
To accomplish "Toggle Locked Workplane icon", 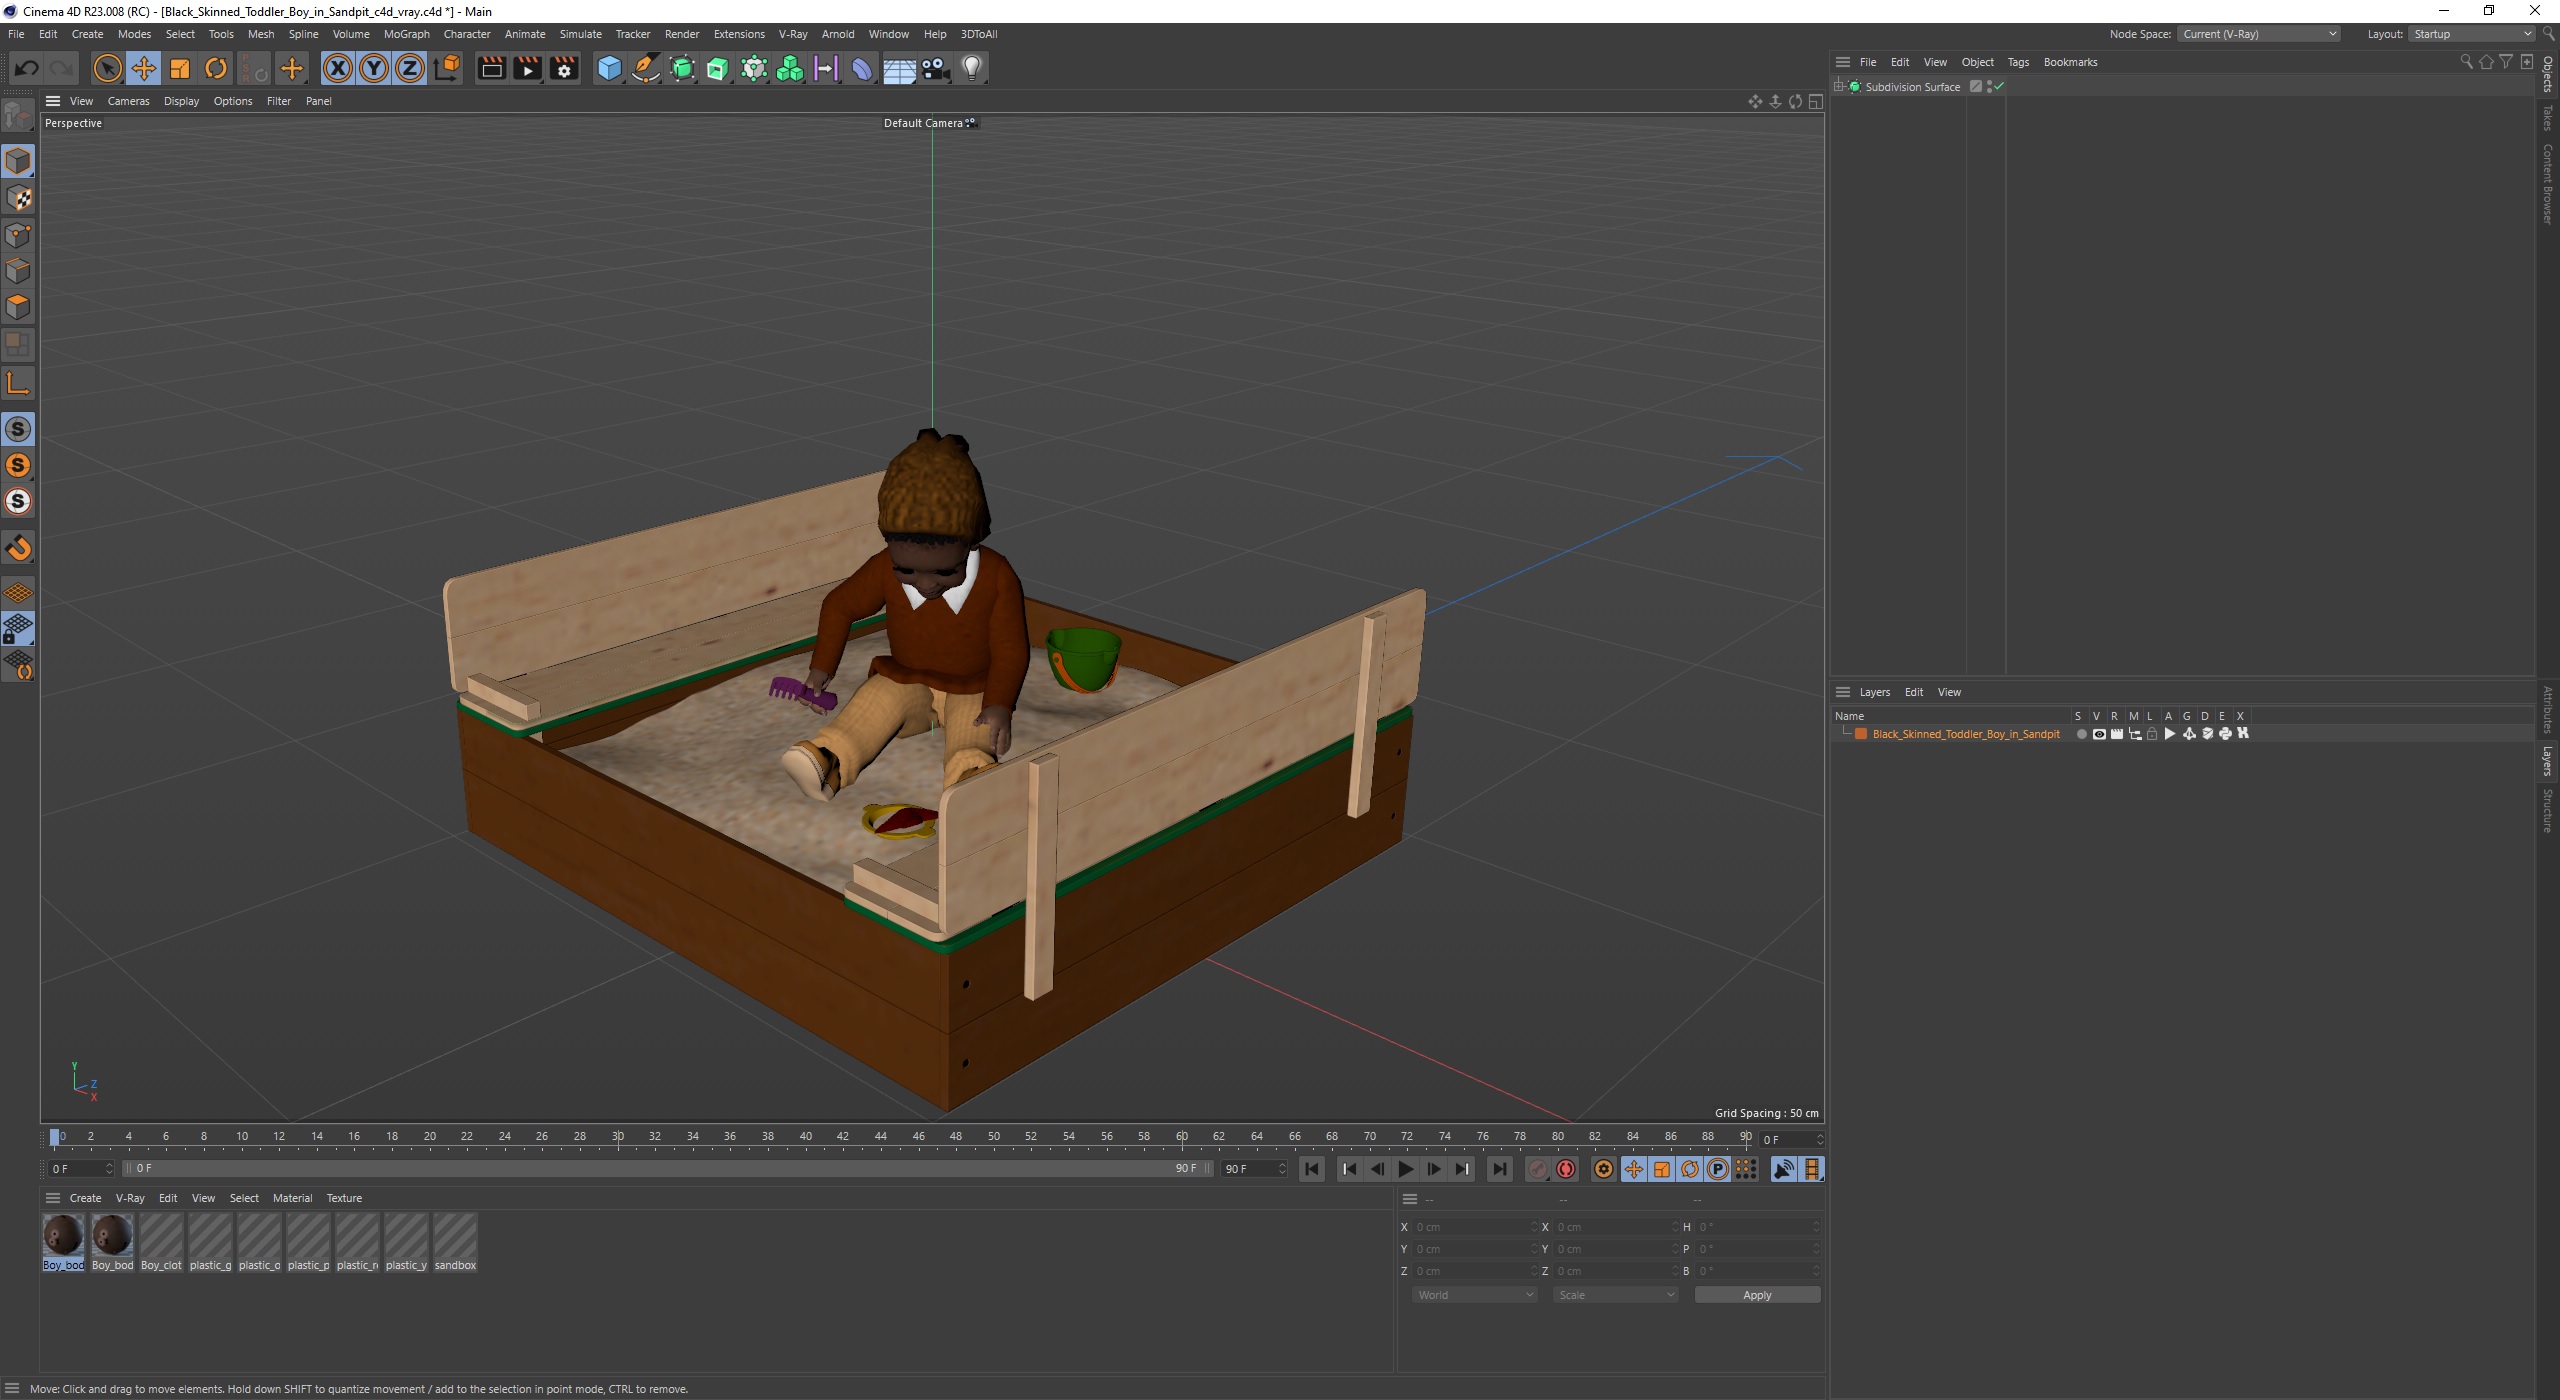I will [x=18, y=629].
